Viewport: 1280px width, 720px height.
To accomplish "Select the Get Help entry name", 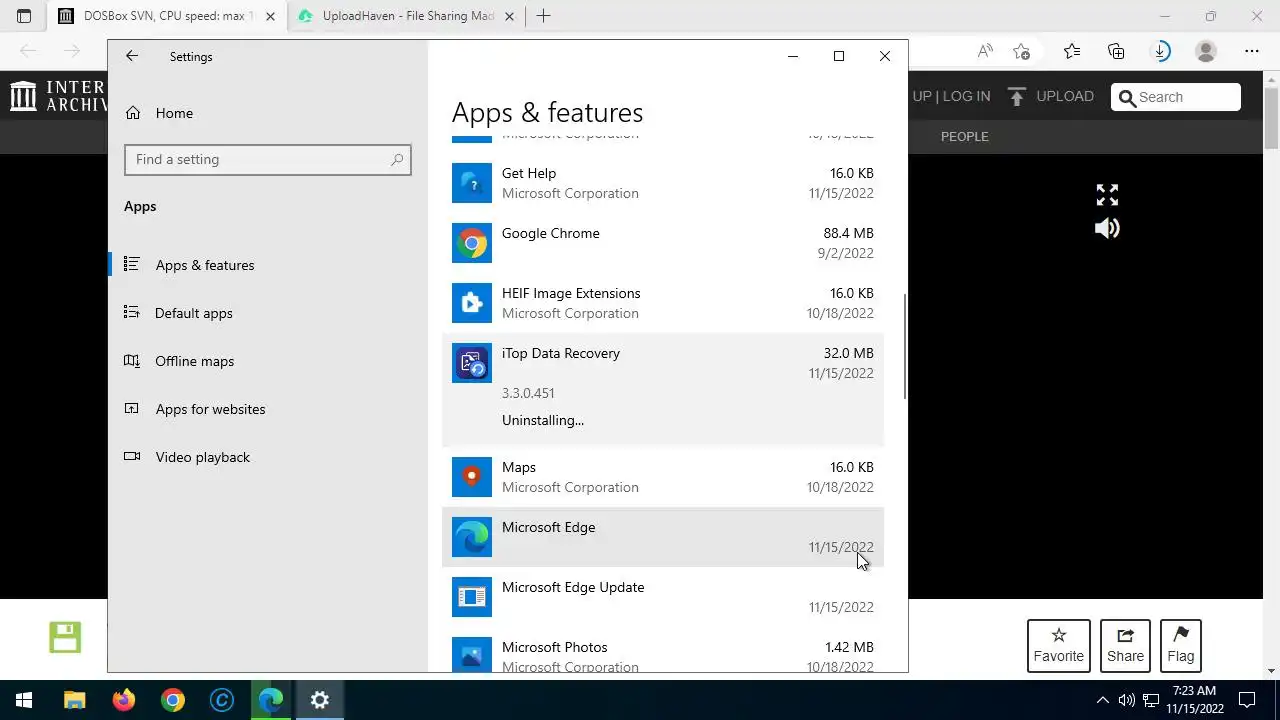I will click(x=529, y=173).
